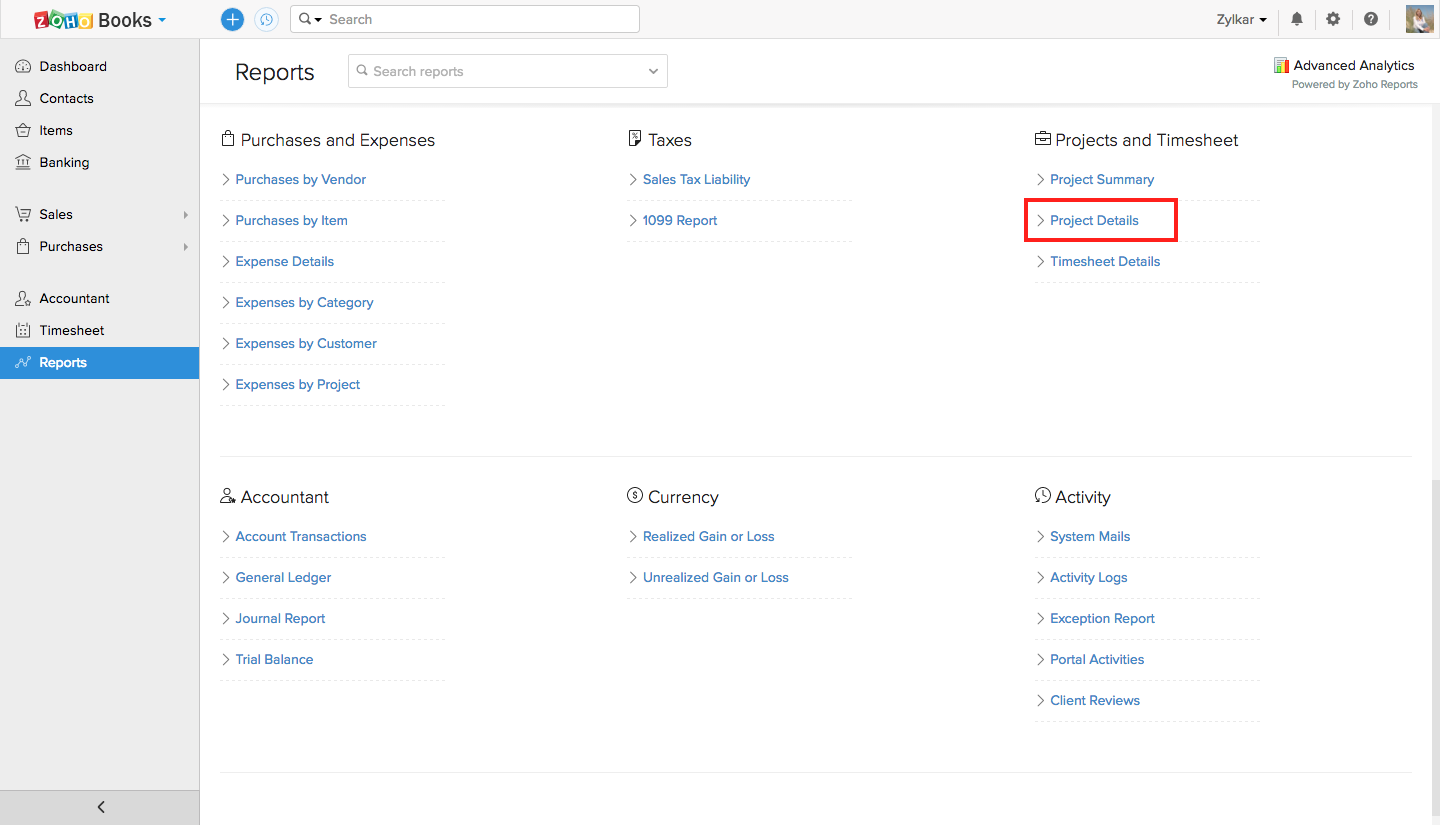Open the recent history clock icon
The height and width of the screenshot is (825, 1440).
pyautogui.click(x=266, y=19)
